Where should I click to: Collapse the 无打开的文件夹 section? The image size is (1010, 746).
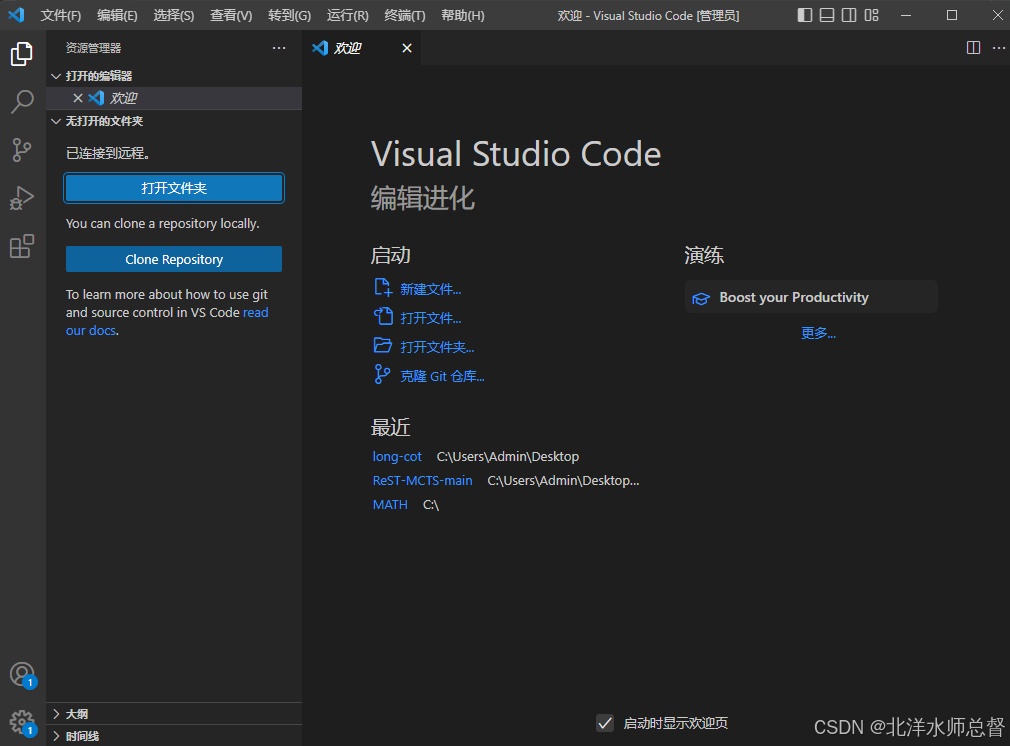(x=56, y=121)
